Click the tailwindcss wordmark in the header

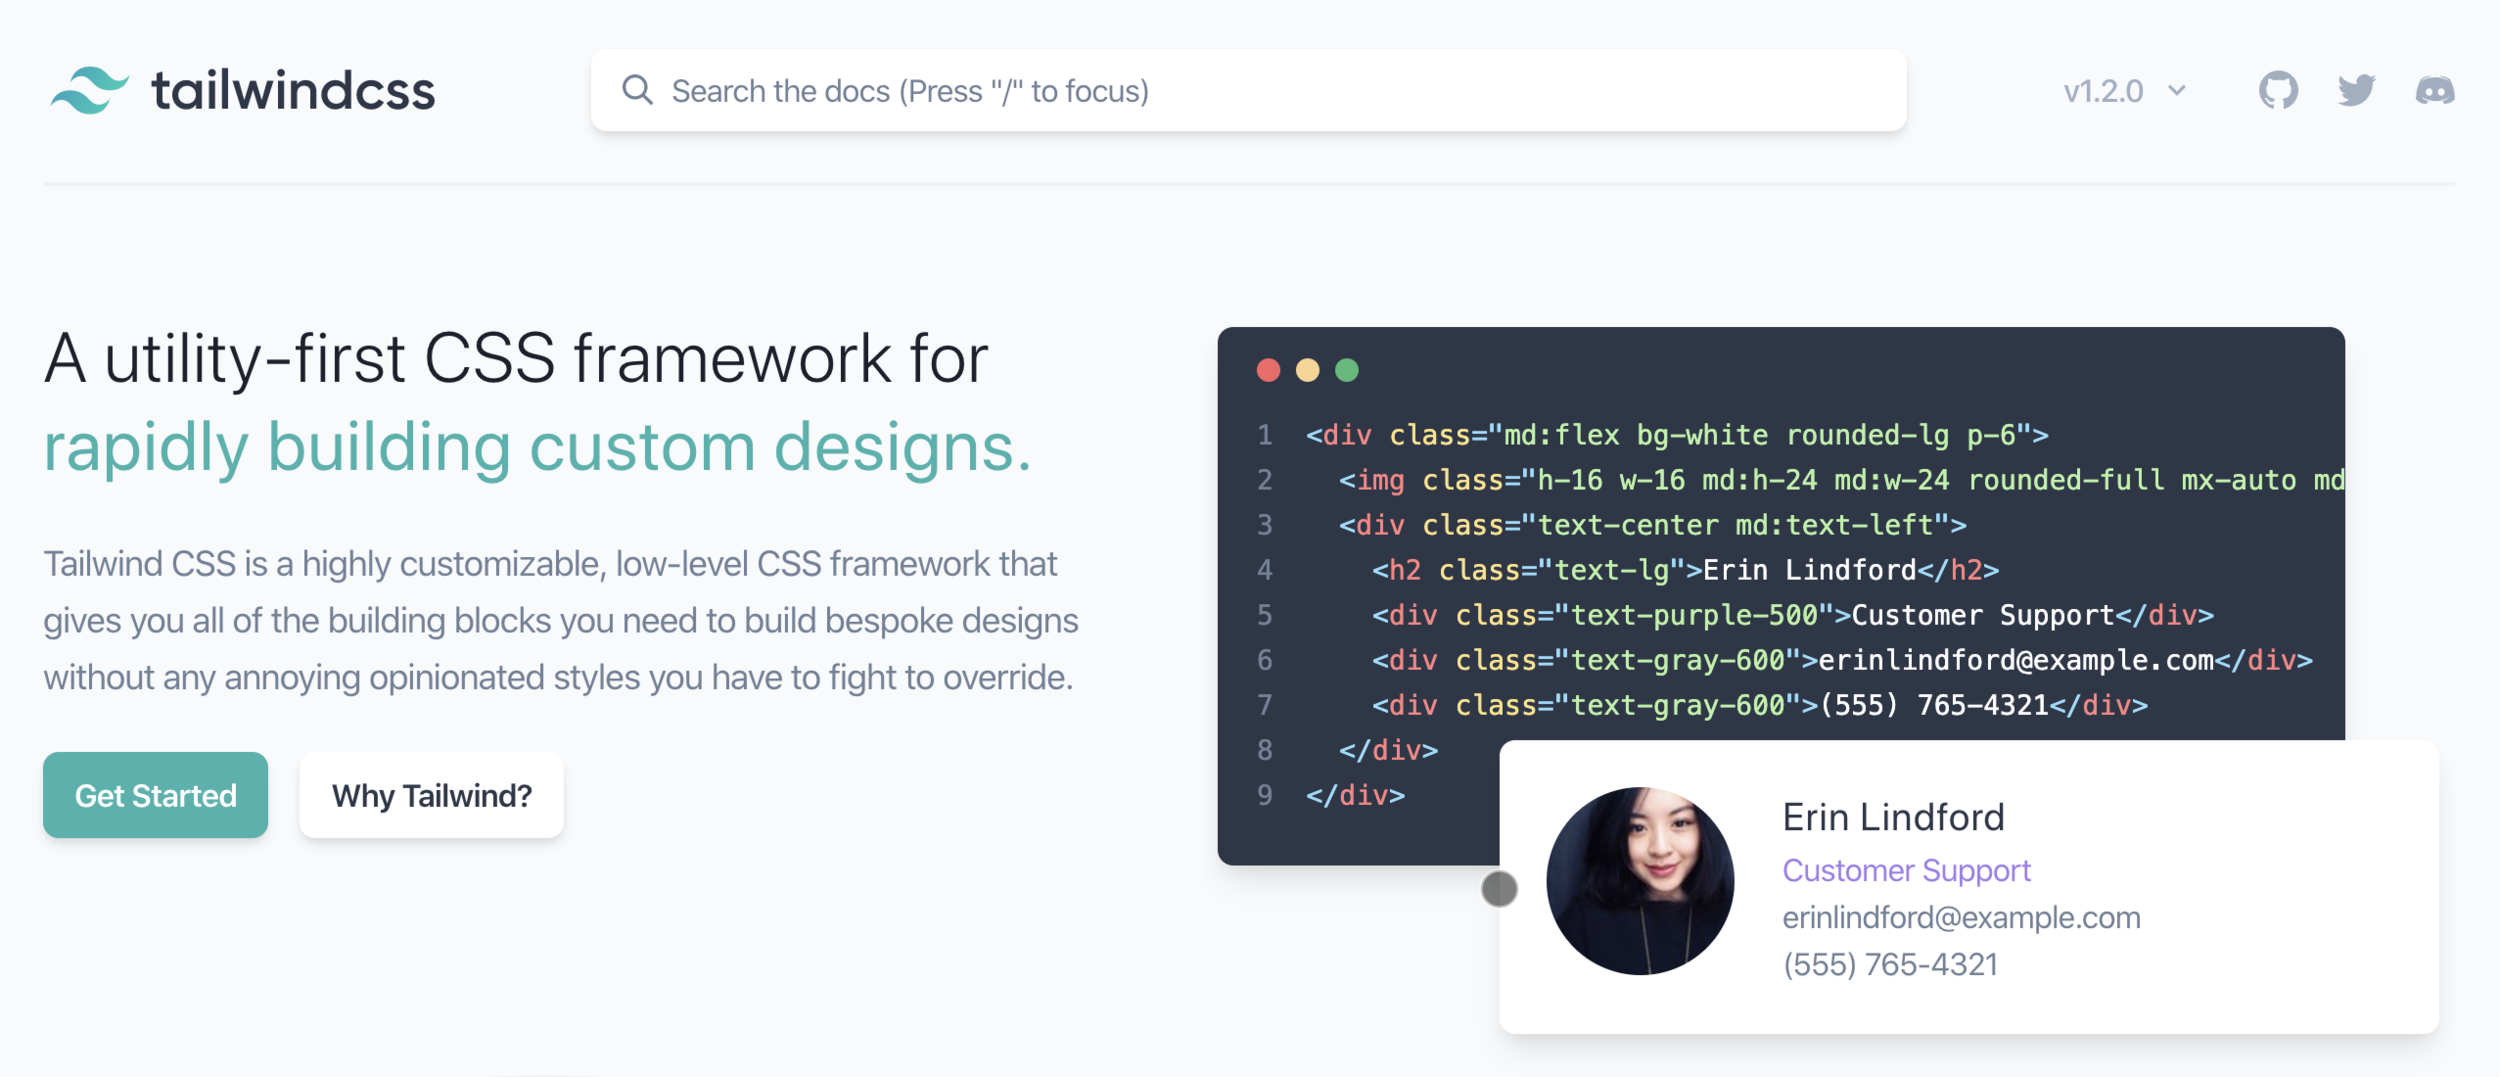[x=293, y=91]
